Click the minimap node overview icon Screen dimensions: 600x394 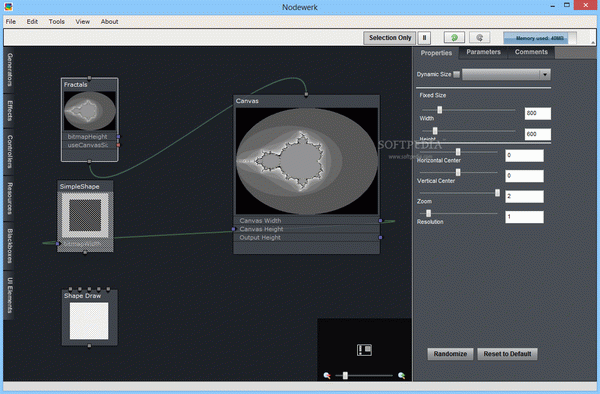pos(364,350)
